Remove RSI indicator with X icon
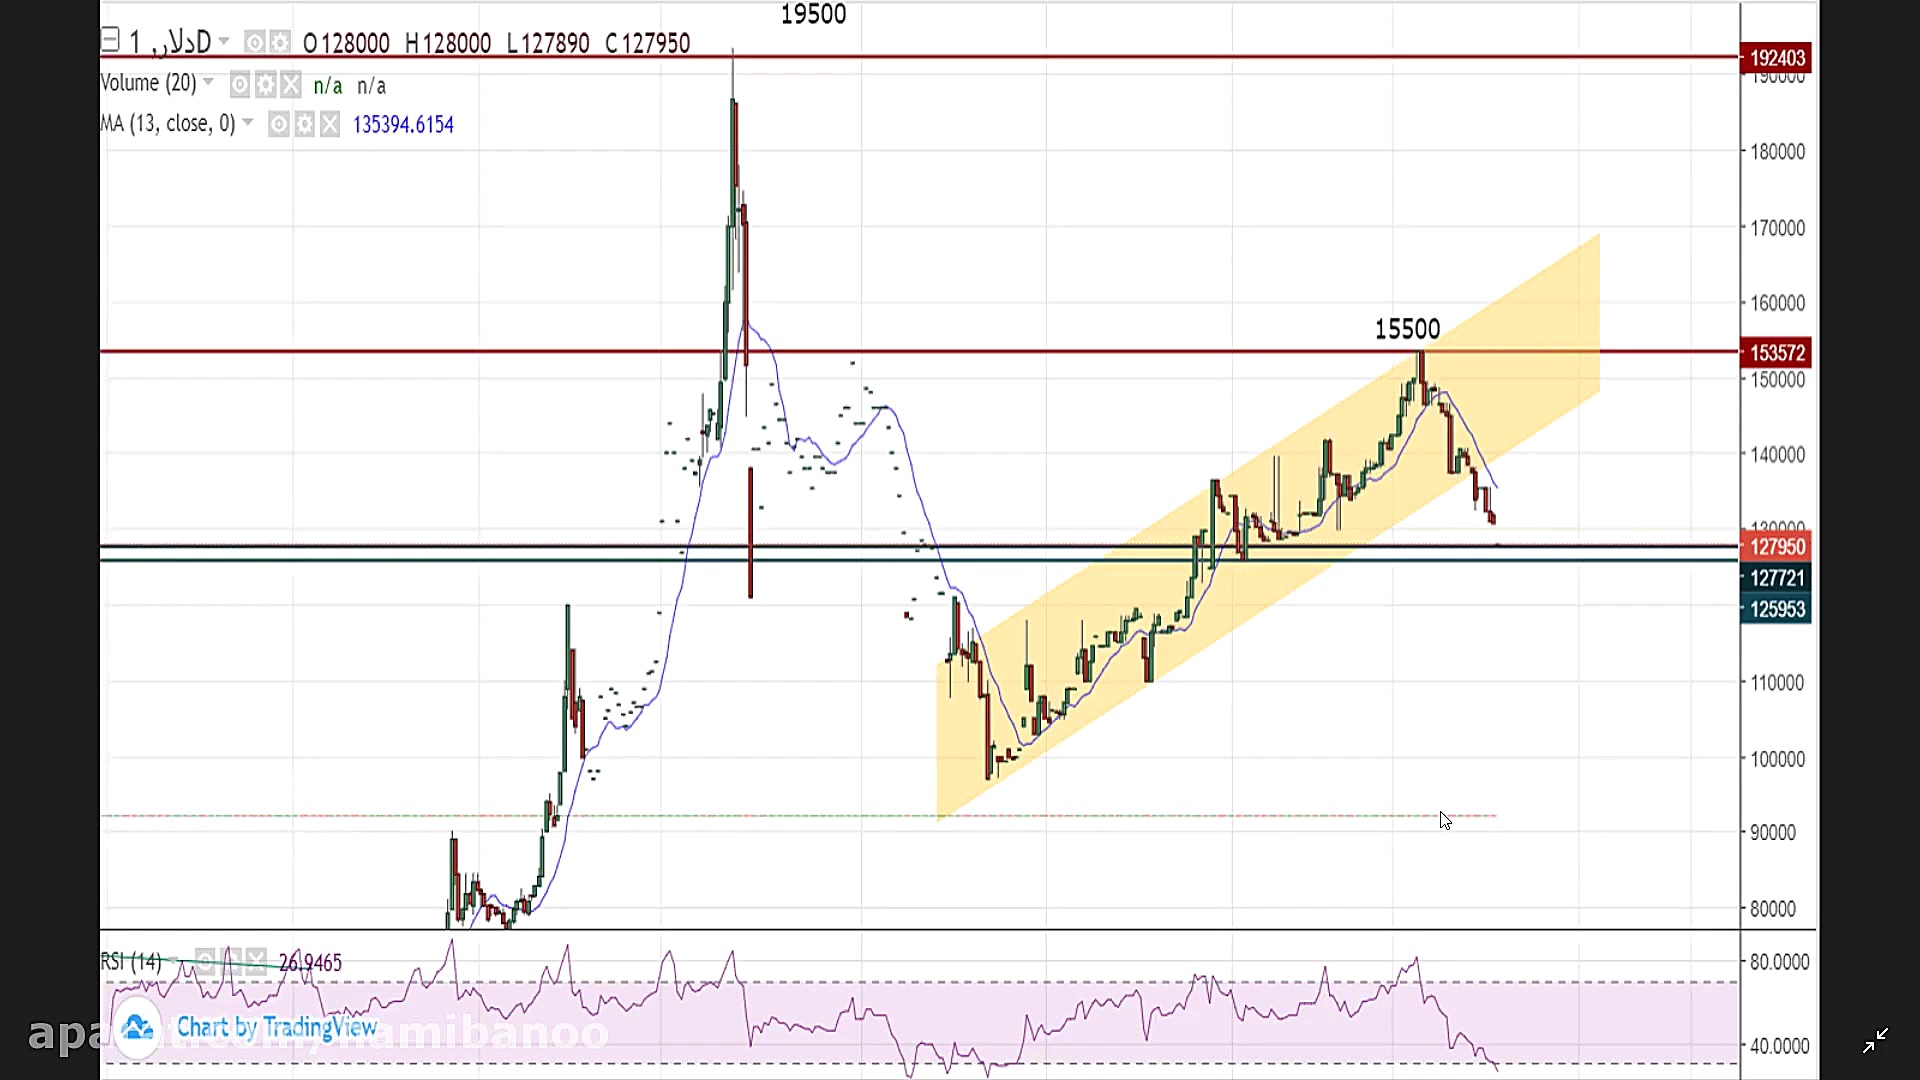 coord(256,961)
